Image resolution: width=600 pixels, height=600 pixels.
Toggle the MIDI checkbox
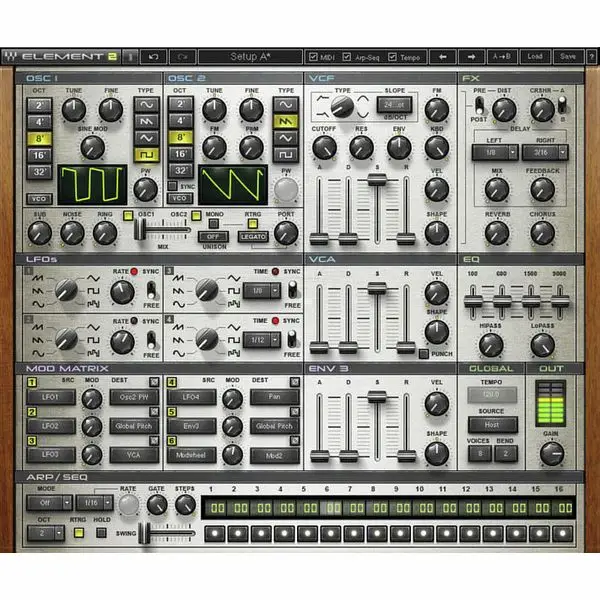pyautogui.click(x=314, y=56)
